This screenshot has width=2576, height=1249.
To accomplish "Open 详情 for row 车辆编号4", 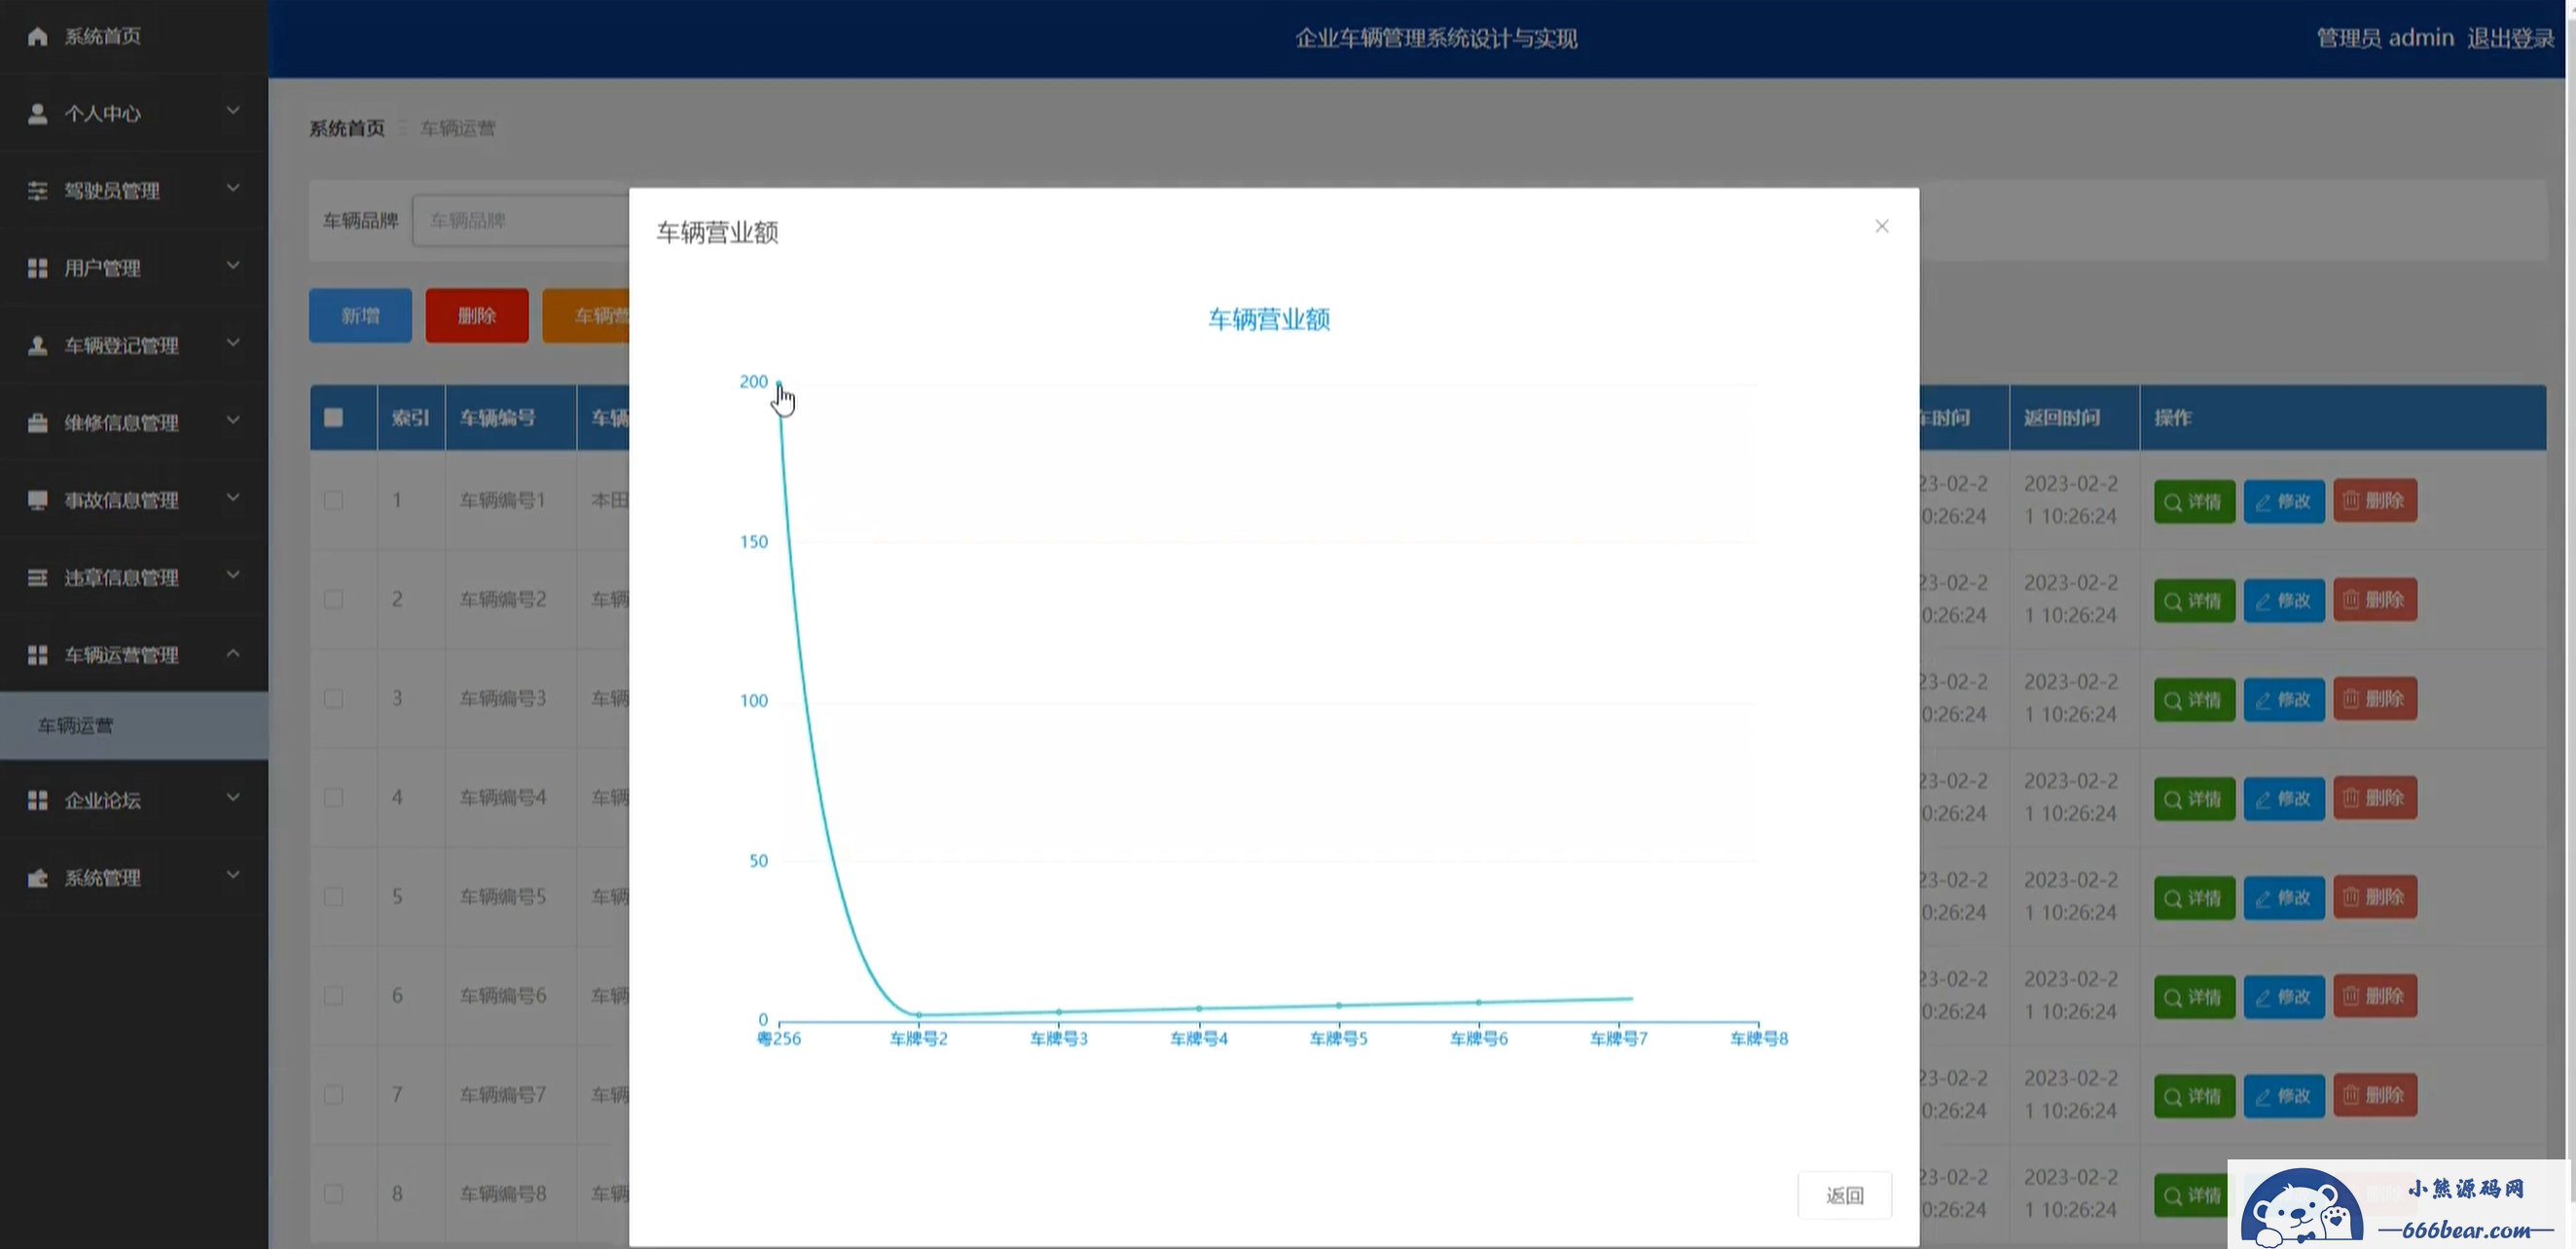I will (x=2194, y=798).
